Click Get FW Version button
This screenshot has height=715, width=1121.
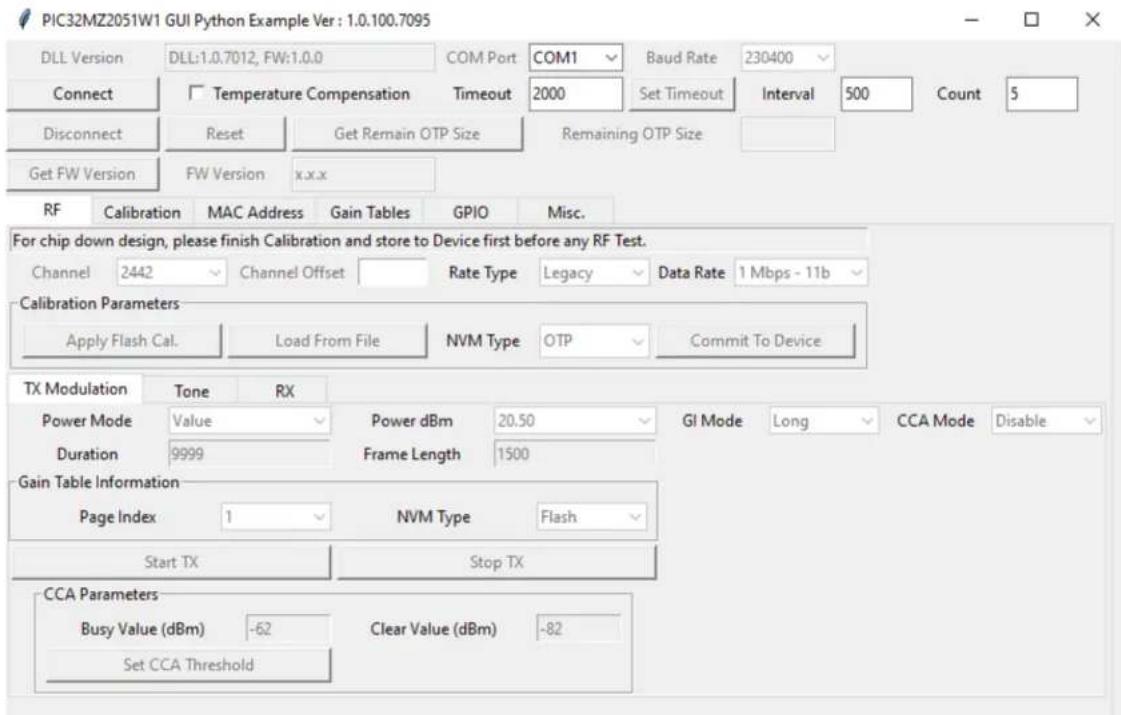coord(83,174)
